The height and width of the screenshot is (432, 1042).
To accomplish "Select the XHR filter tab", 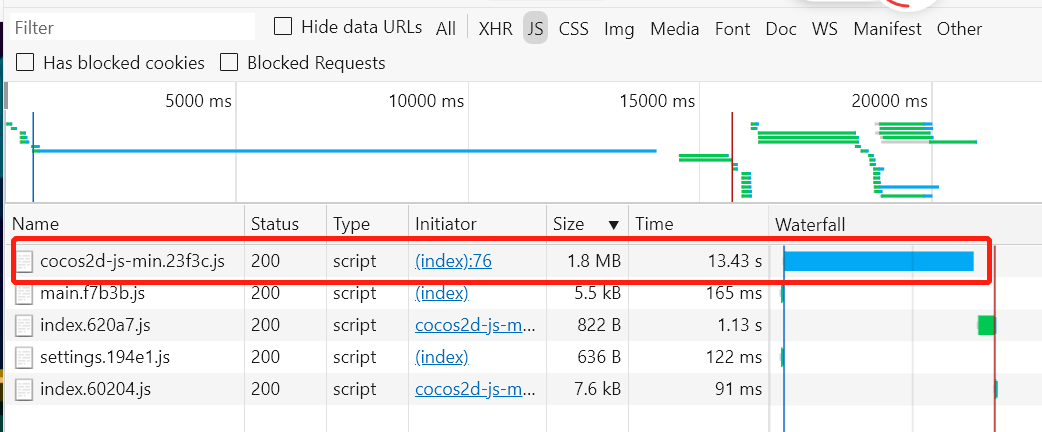I will (x=495, y=29).
